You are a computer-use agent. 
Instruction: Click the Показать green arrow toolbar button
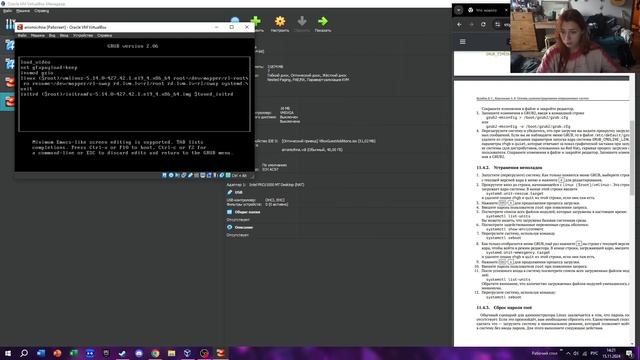322,24
